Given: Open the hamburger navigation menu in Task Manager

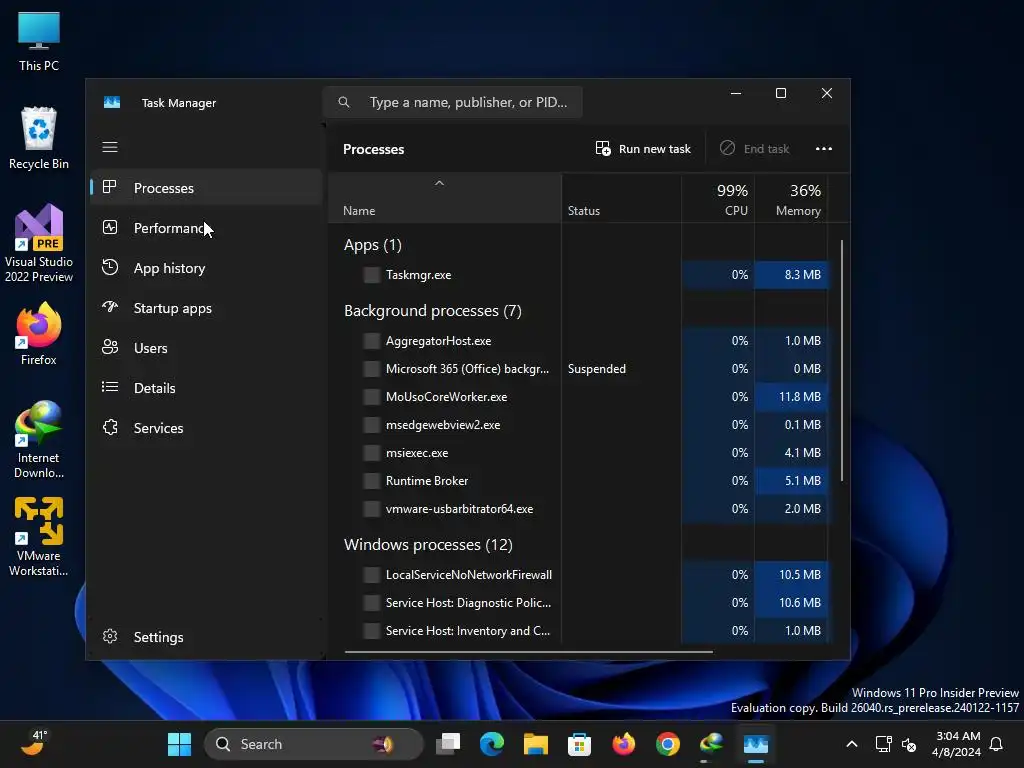Looking at the screenshot, I should [110, 147].
